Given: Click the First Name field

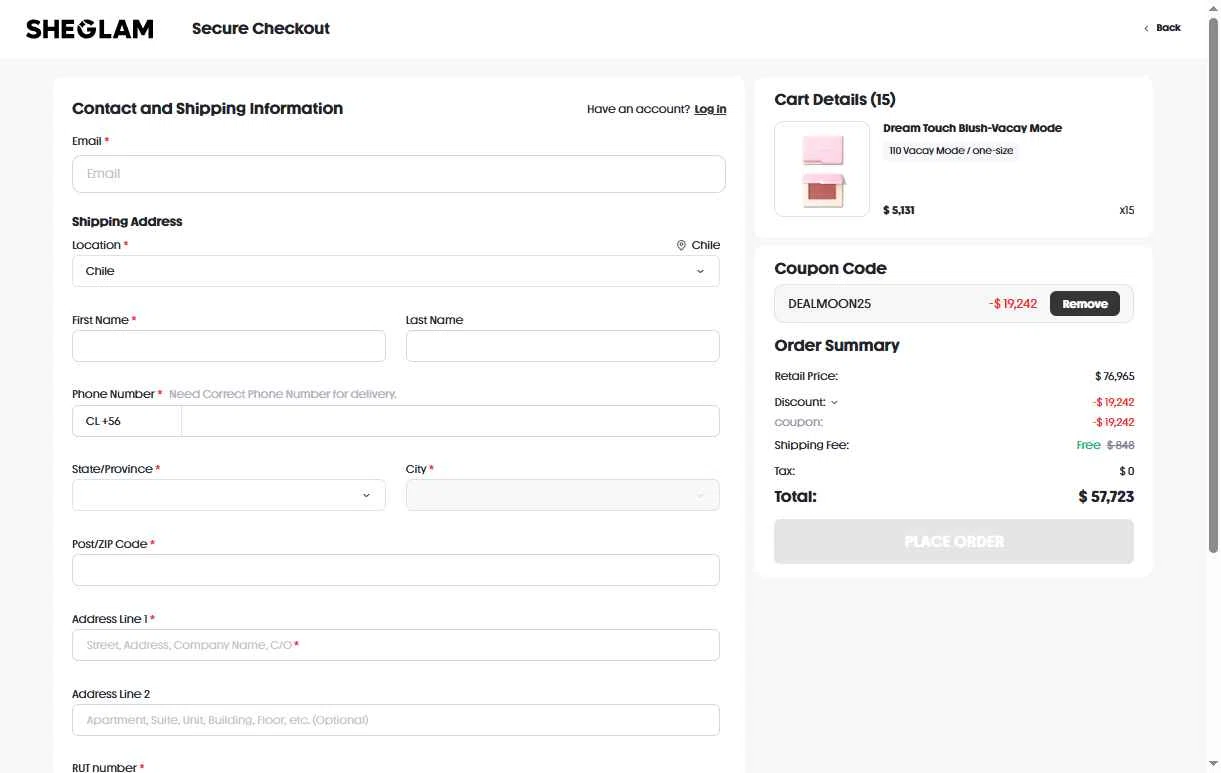Looking at the screenshot, I should [228, 346].
